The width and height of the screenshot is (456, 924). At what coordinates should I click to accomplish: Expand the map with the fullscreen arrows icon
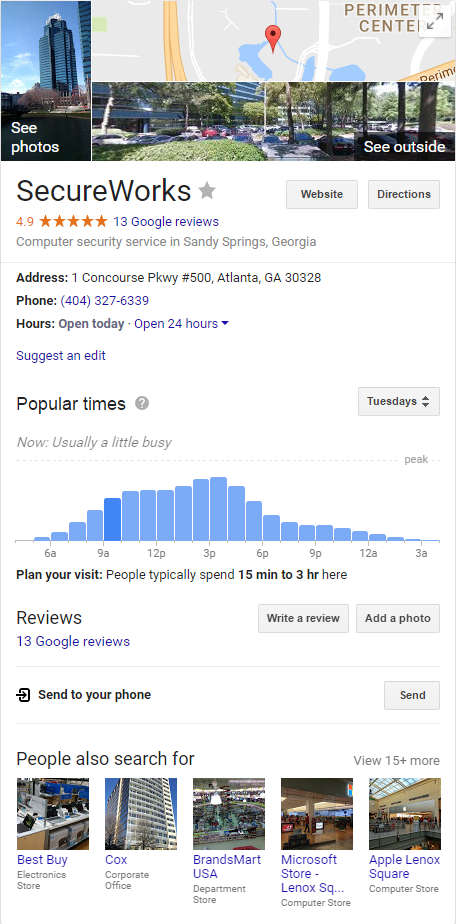tap(435, 22)
